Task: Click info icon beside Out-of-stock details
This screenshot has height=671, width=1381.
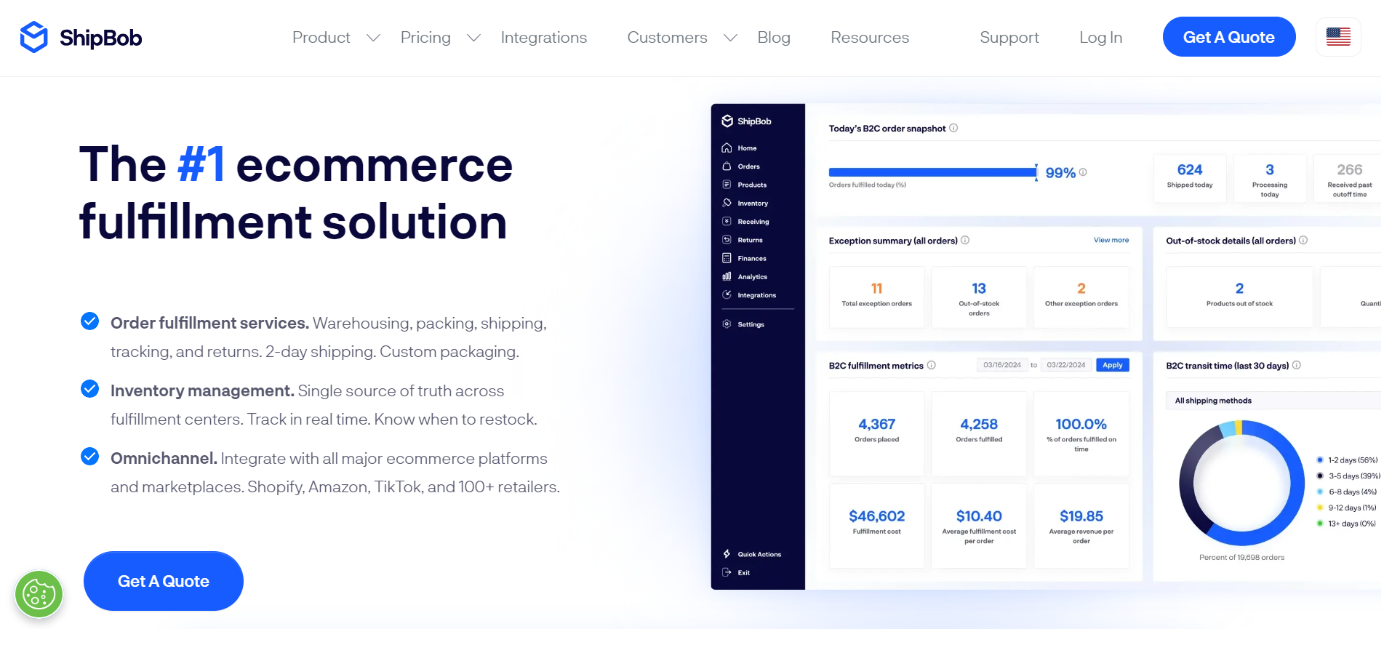Action: pyautogui.click(x=1303, y=240)
